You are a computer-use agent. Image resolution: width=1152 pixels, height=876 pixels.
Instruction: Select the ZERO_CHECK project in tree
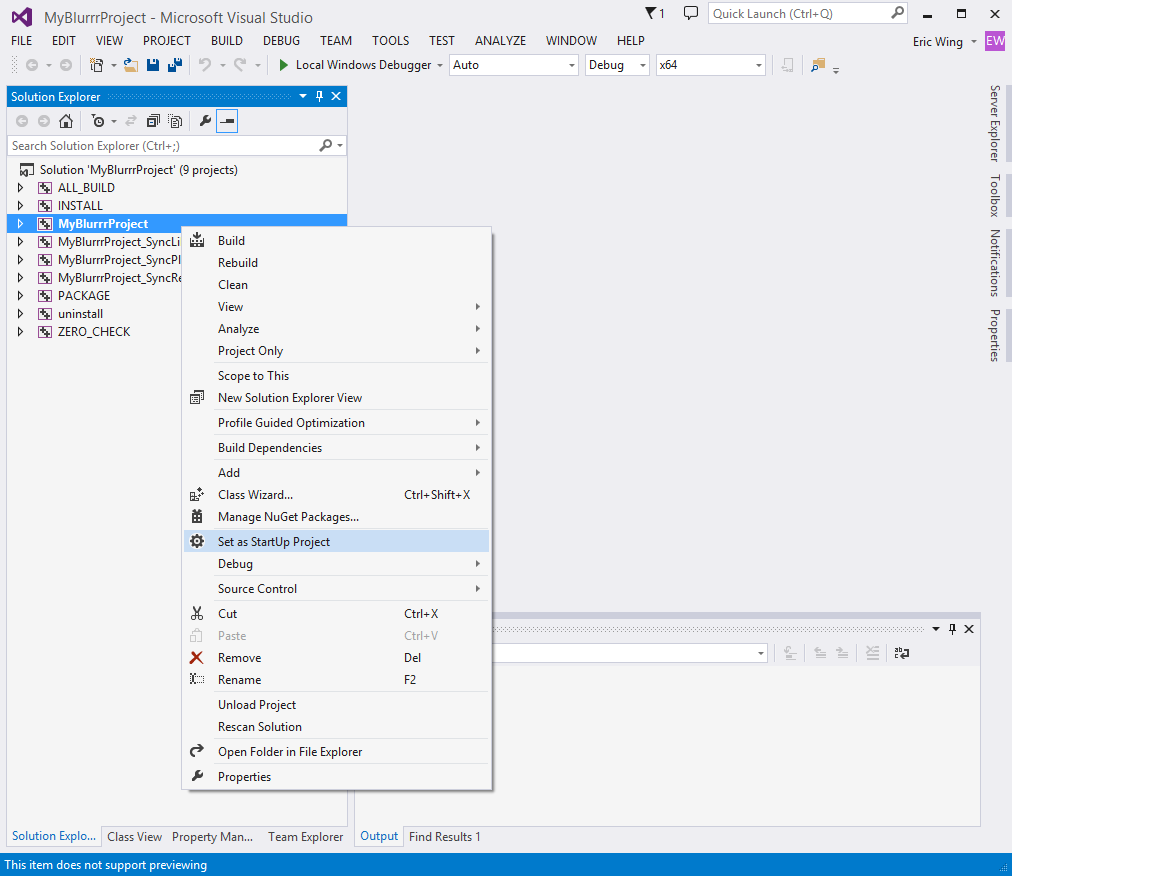click(94, 332)
